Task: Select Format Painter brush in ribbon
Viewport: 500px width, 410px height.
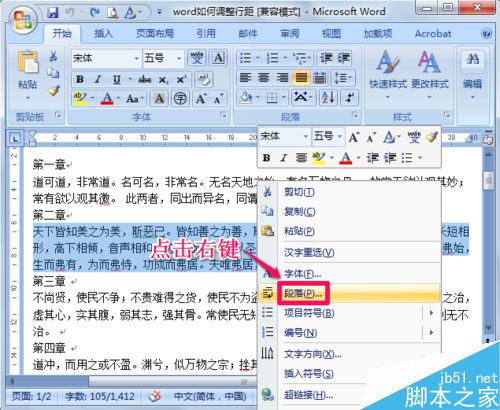Action: click(54, 90)
